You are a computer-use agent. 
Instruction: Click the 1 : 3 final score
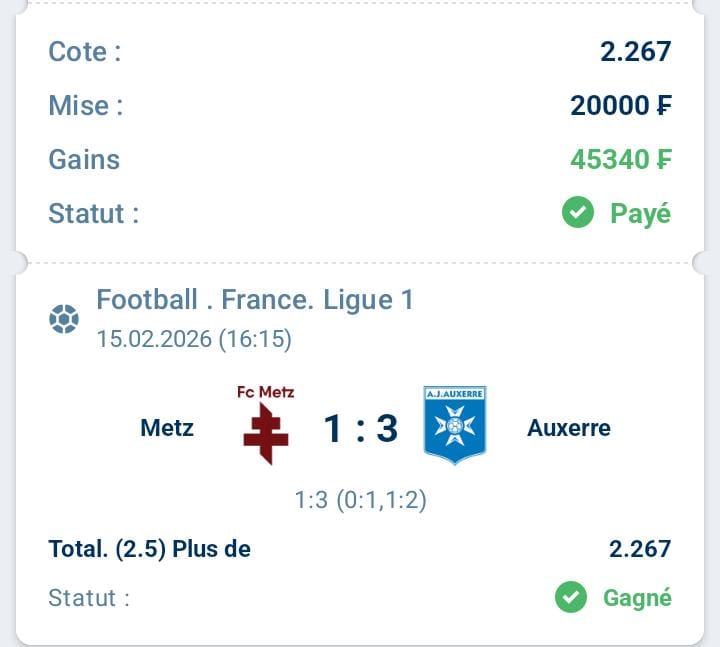[x=360, y=429]
